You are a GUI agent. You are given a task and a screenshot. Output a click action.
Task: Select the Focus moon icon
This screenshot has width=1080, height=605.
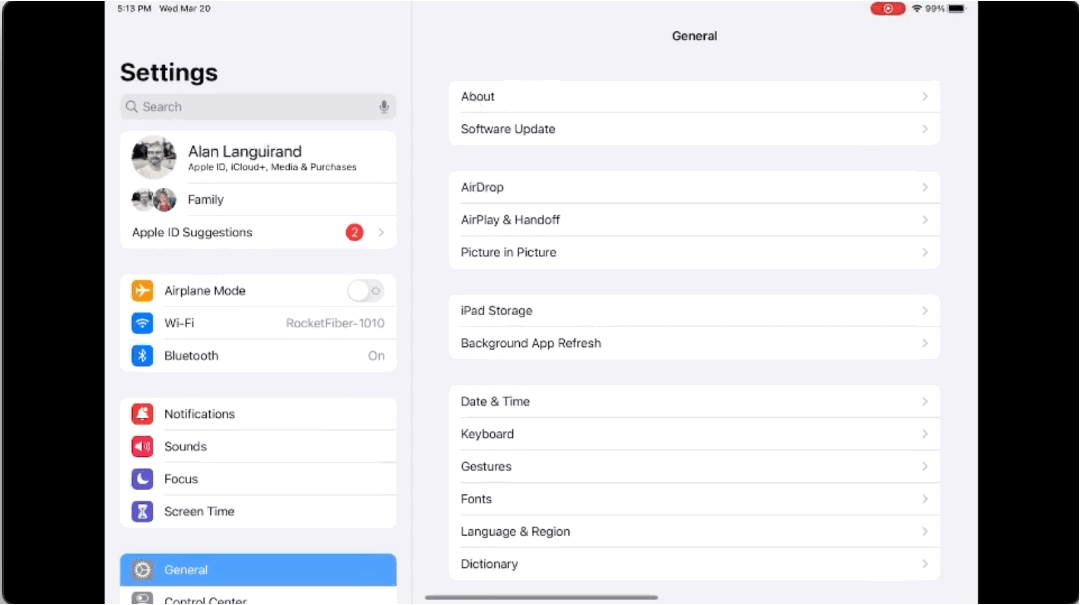coord(141,478)
